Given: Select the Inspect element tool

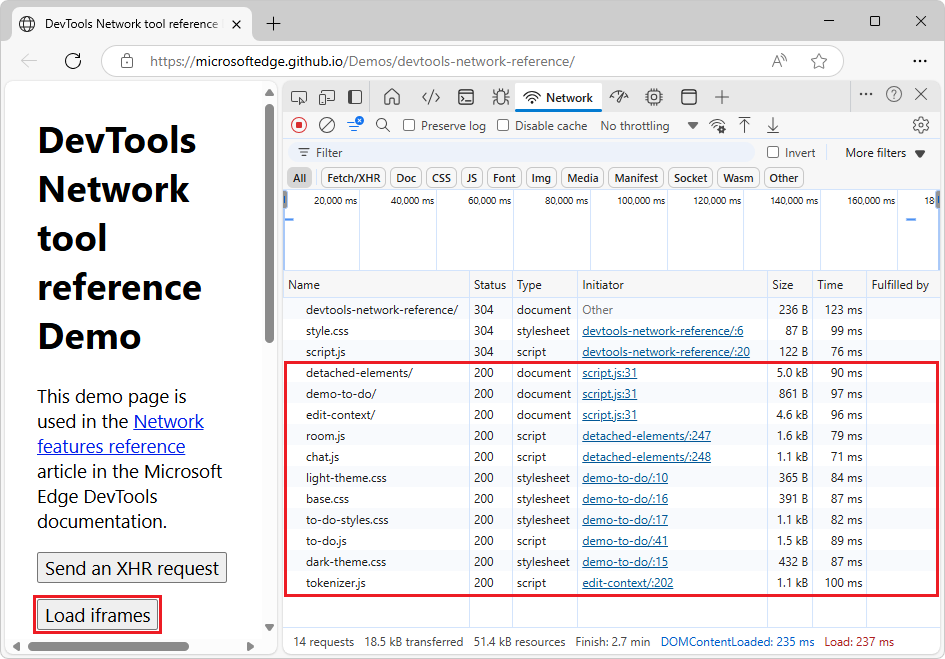Looking at the screenshot, I should [x=298, y=97].
